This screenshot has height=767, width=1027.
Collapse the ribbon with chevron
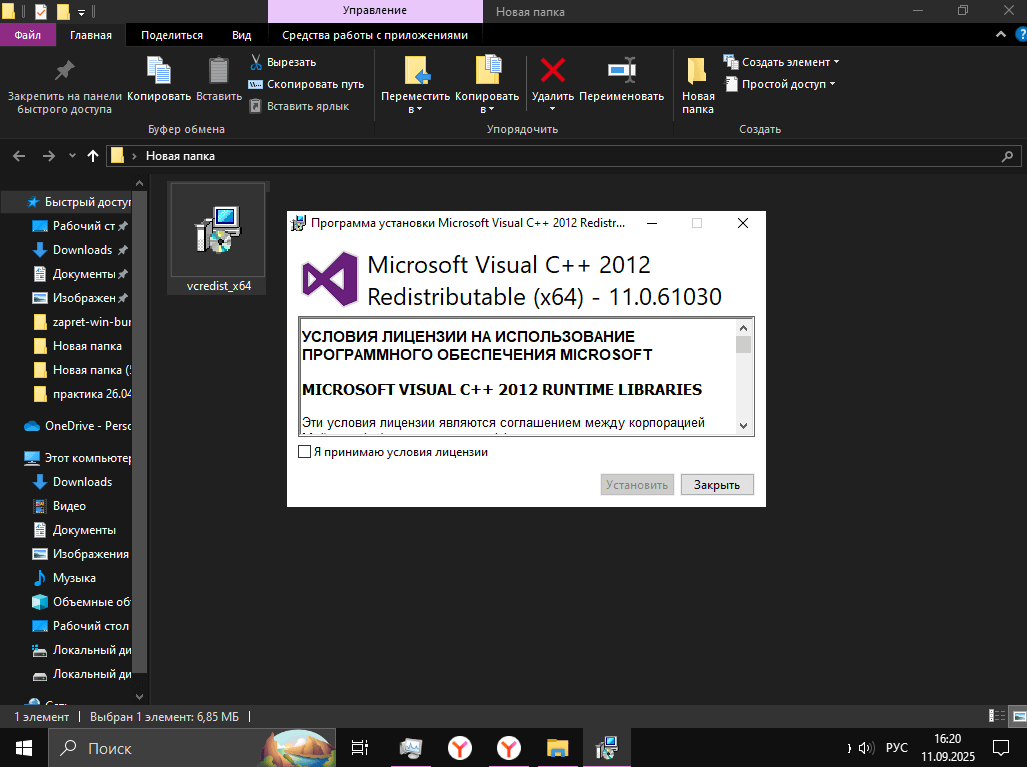tap(1000, 35)
